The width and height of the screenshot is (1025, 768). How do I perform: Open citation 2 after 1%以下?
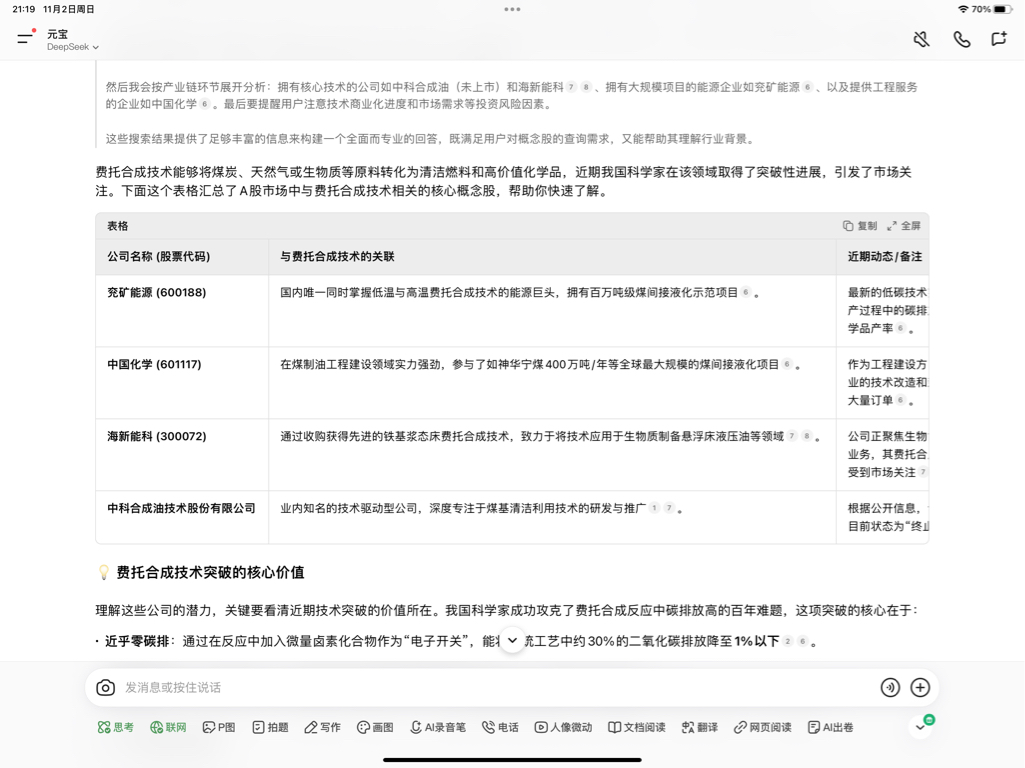(x=788, y=641)
